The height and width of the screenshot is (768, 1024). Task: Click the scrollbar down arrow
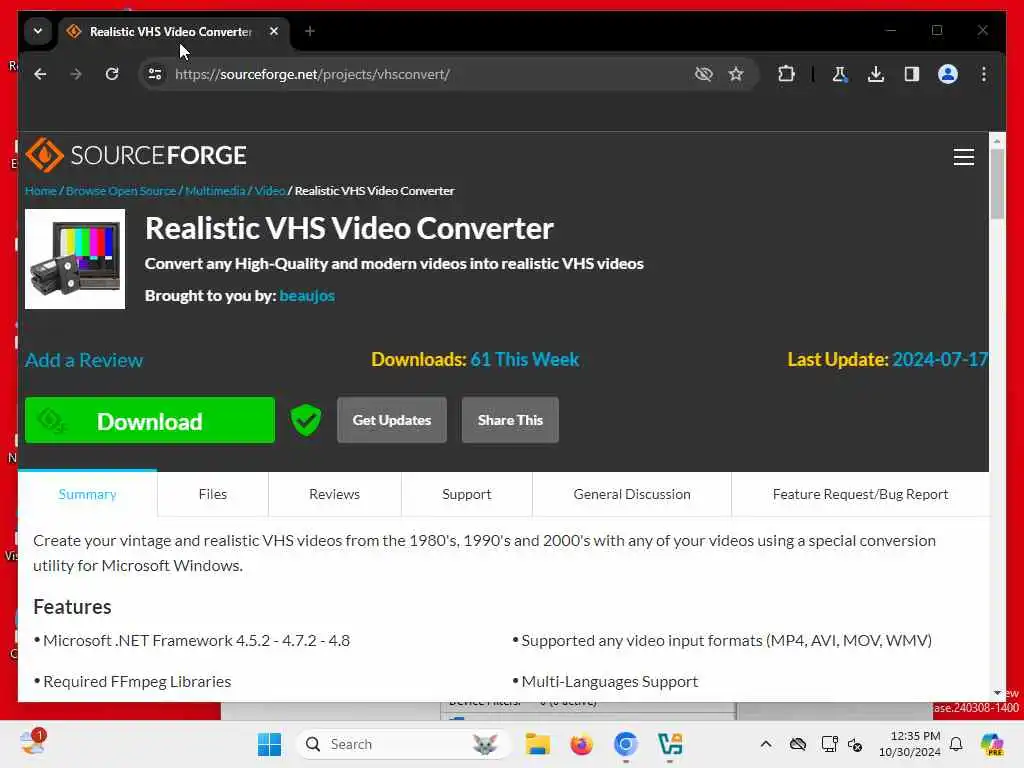click(997, 693)
